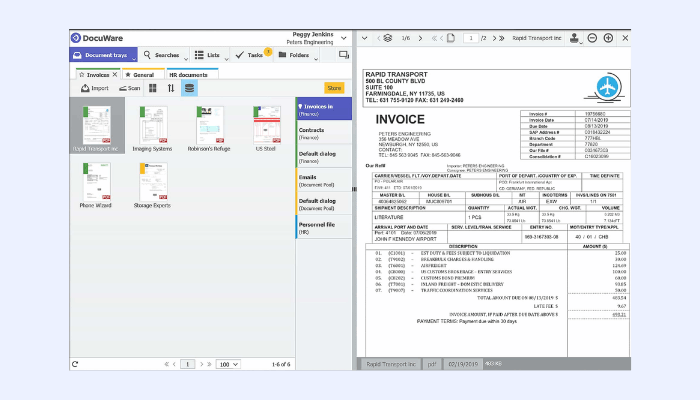Go to previous document in viewer

379,38
